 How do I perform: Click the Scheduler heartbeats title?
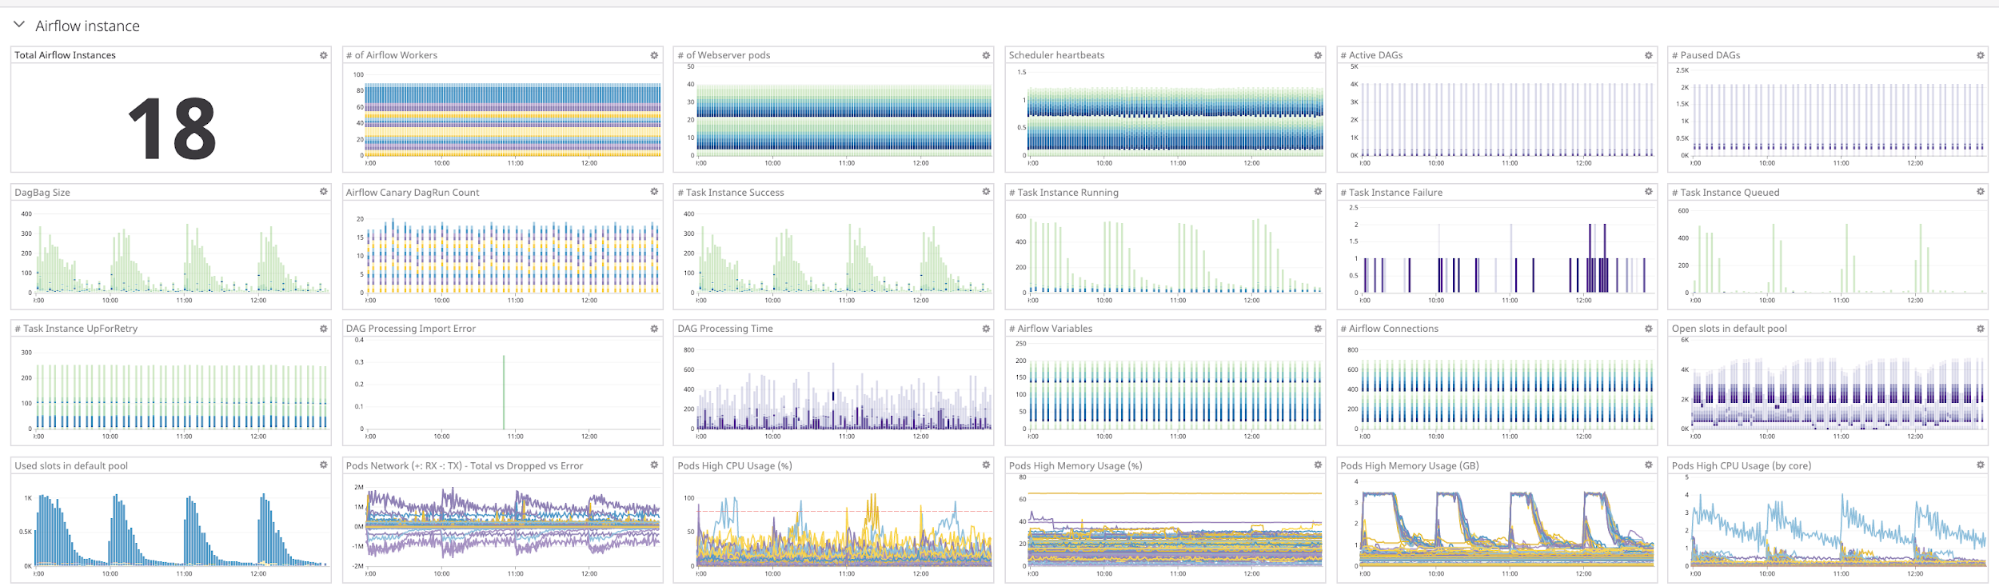pos(1057,55)
